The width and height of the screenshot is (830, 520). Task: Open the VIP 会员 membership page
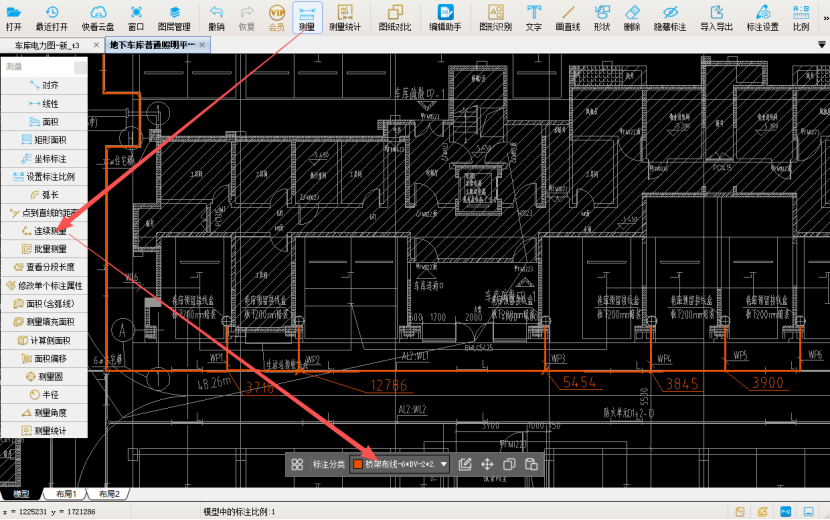[x=277, y=18]
